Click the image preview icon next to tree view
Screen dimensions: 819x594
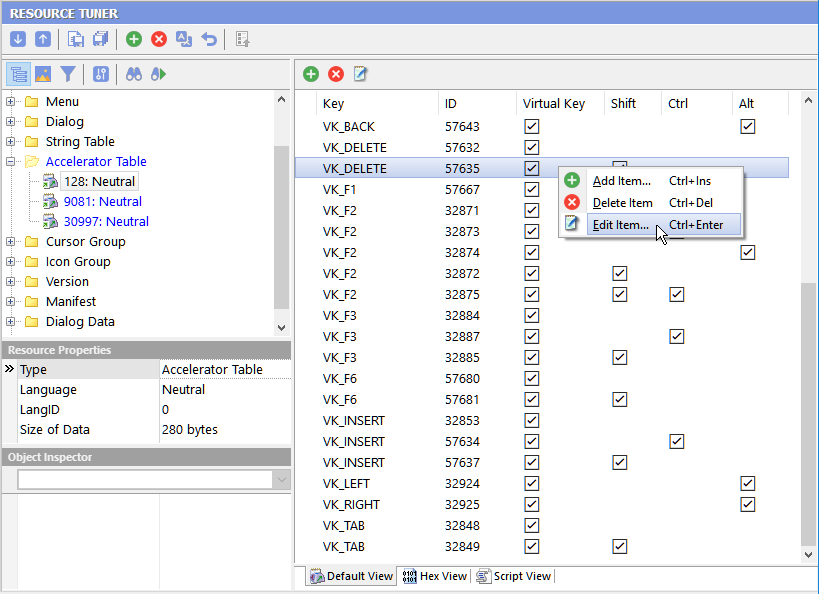(x=42, y=74)
